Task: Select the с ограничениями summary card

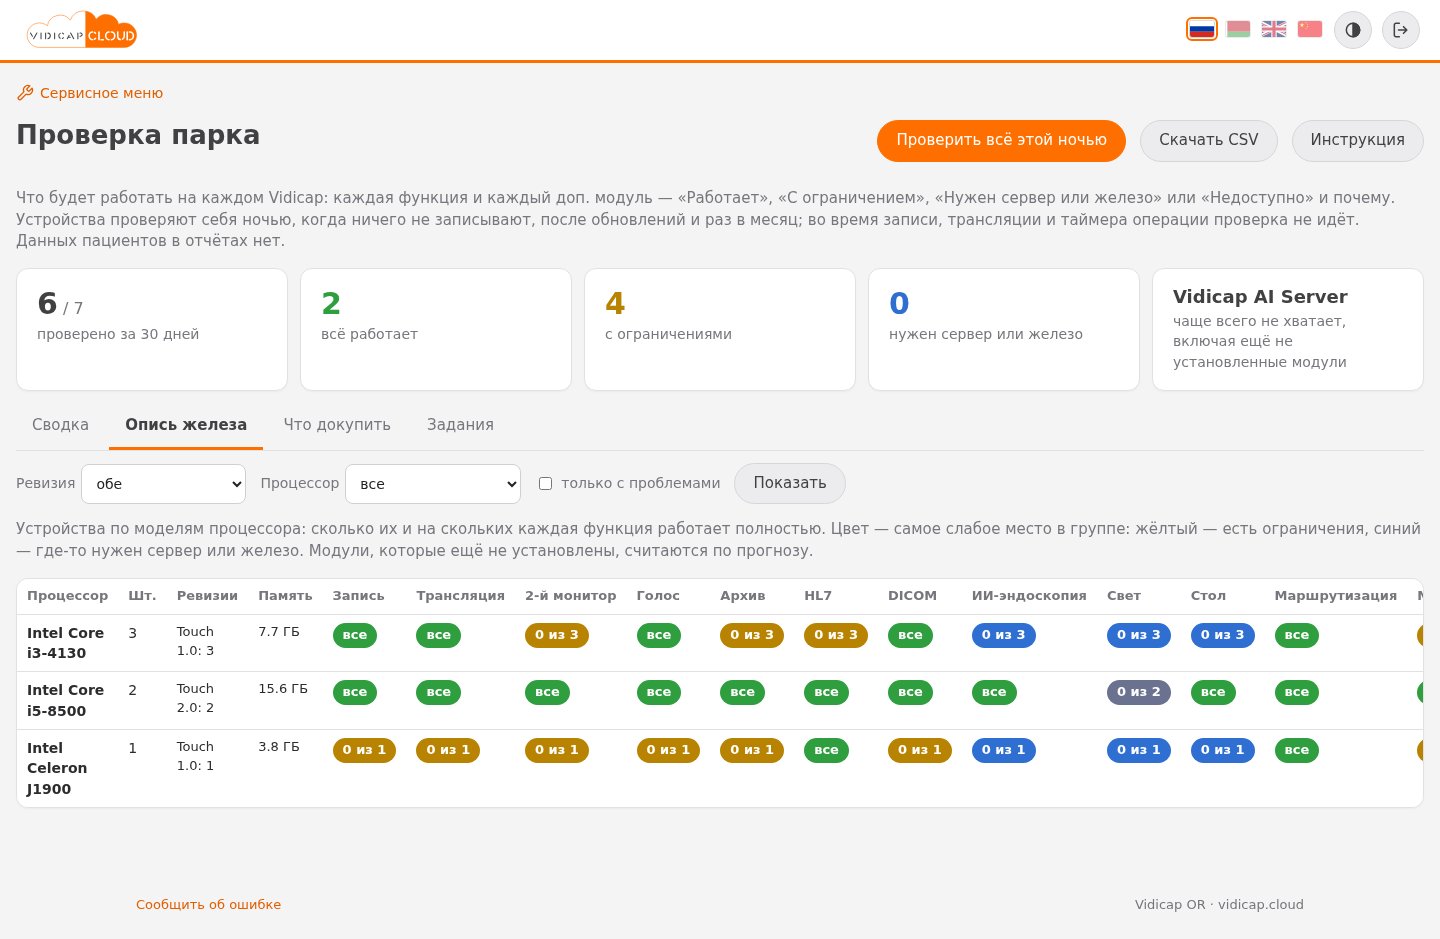Action: (x=720, y=330)
